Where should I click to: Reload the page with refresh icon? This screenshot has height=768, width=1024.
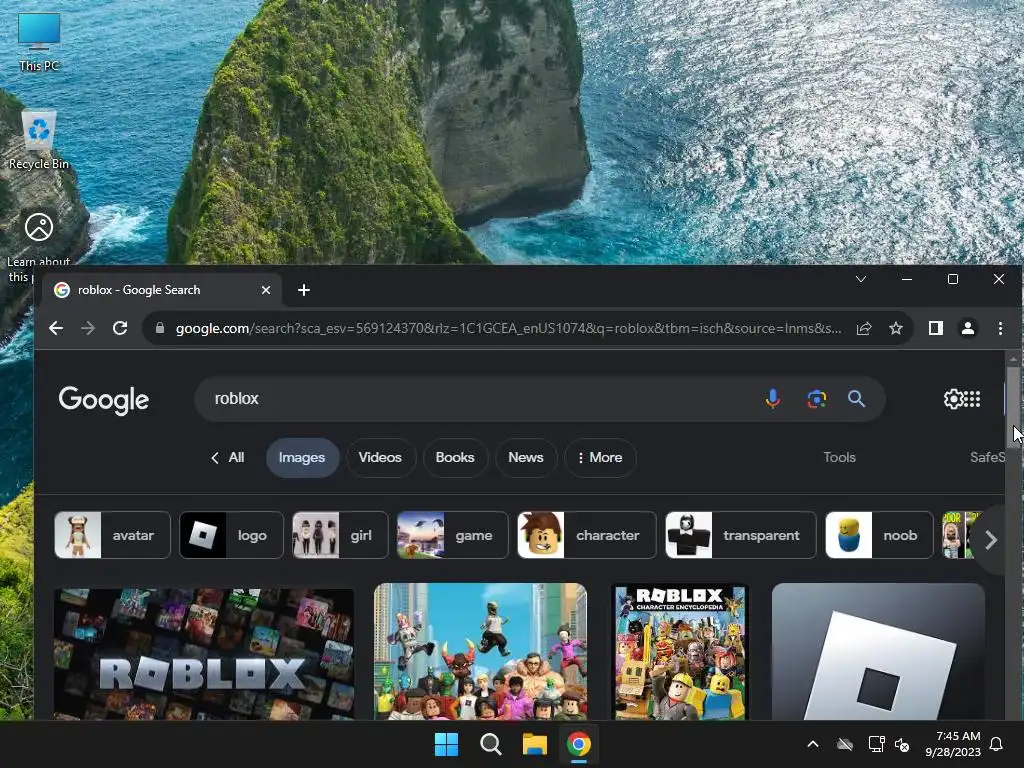tap(120, 328)
